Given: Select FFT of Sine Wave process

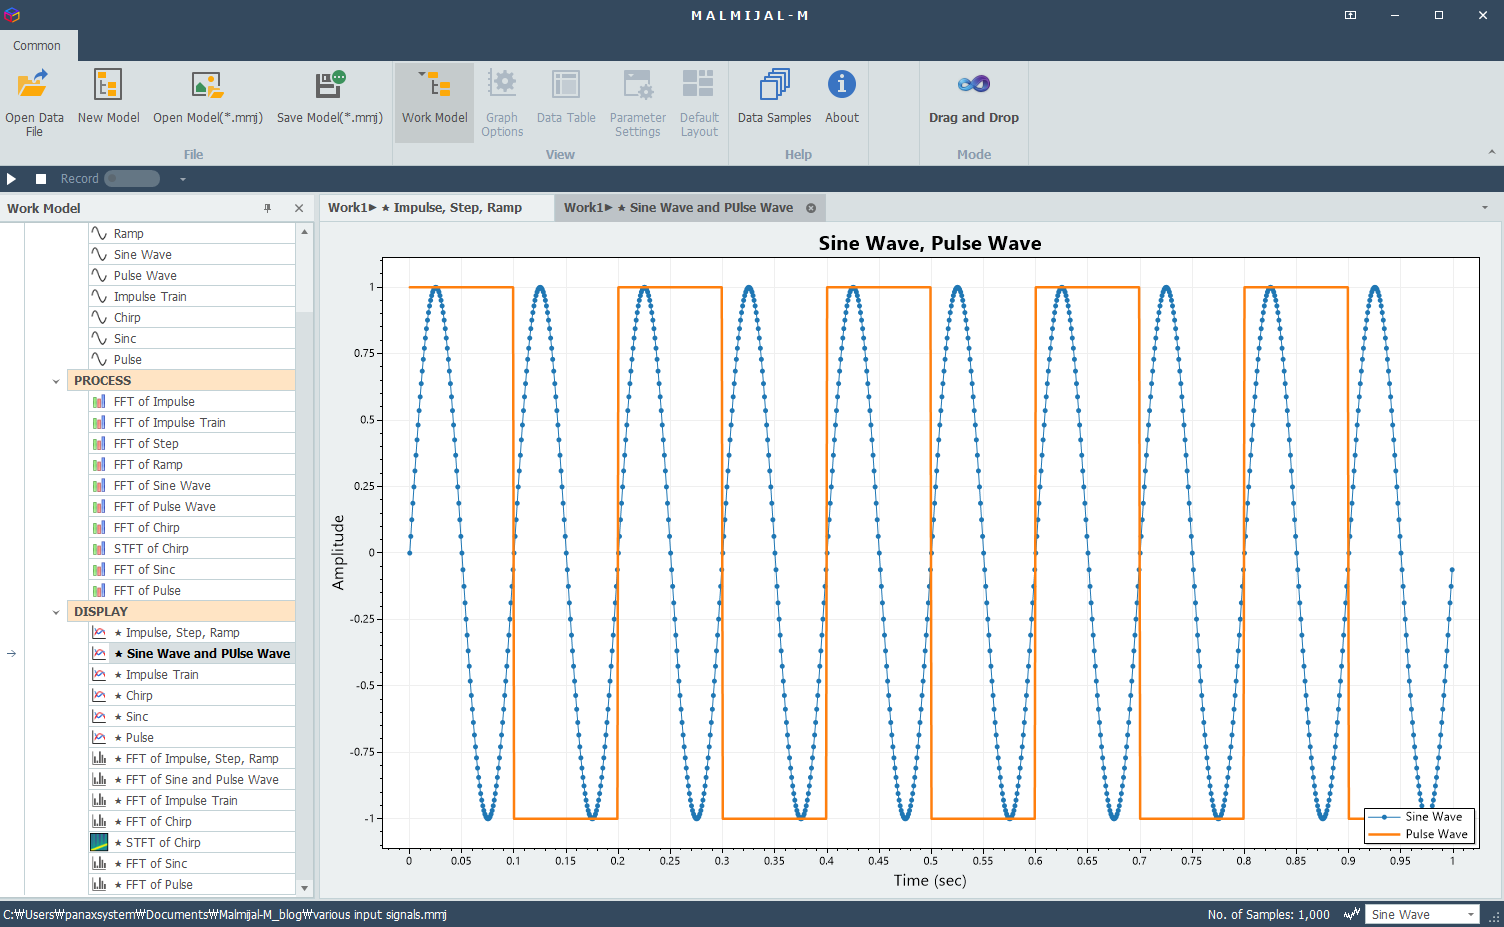Looking at the screenshot, I should 192,486.
